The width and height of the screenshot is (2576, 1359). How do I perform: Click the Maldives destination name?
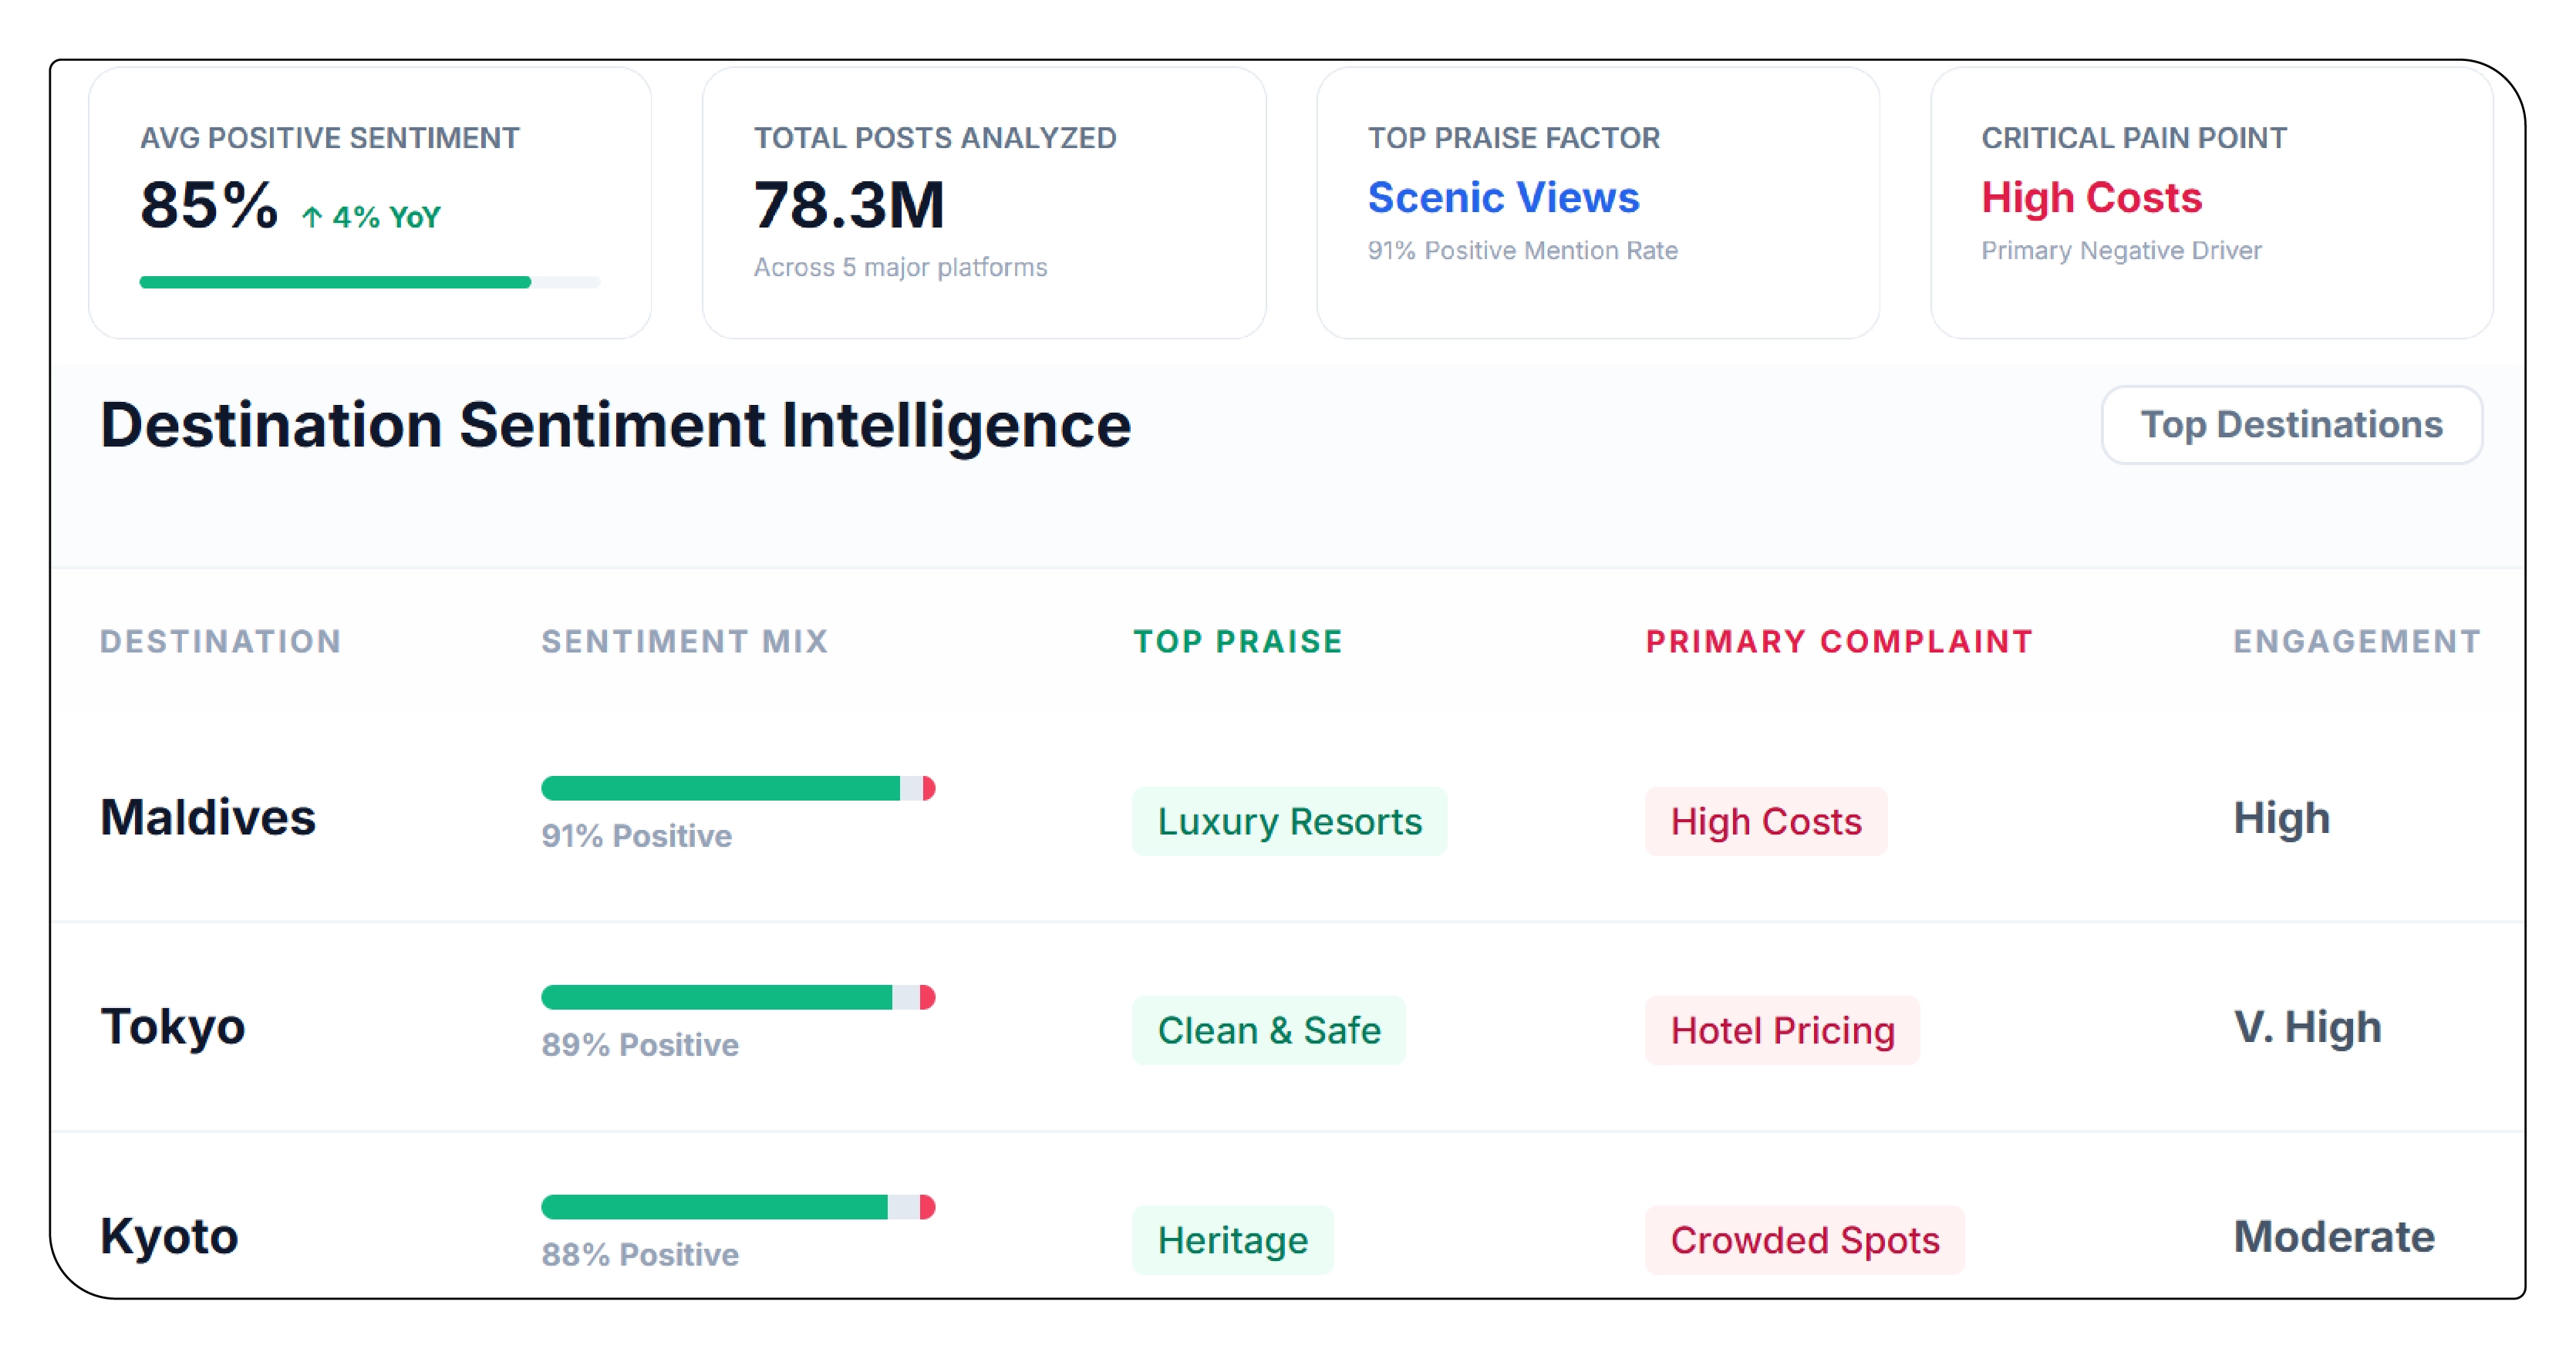(x=208, y=817)
